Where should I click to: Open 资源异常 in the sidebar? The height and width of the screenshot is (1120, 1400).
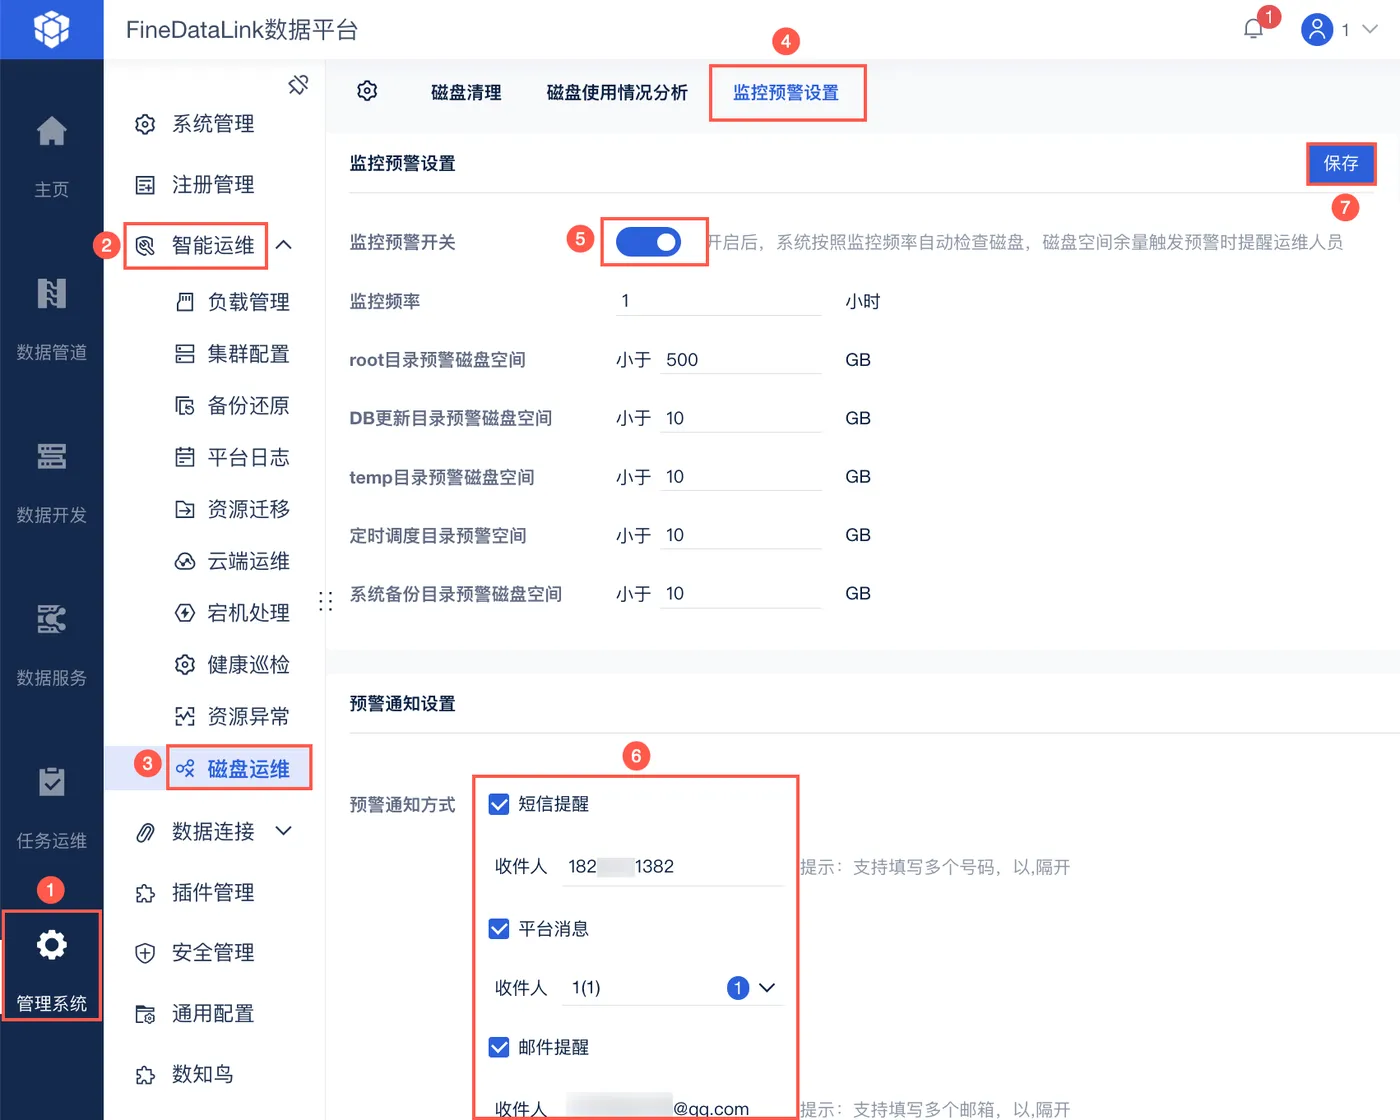click(233, 717)
